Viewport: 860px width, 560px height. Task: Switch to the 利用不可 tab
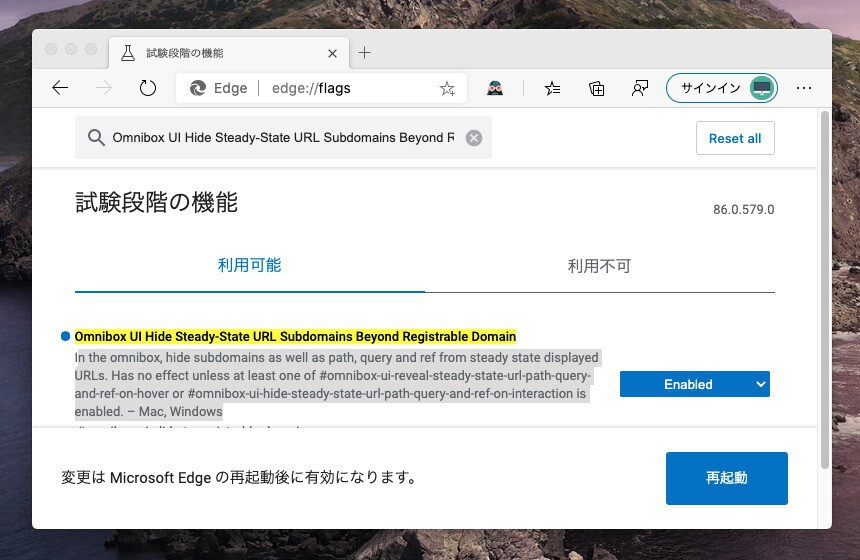(599, 267)
